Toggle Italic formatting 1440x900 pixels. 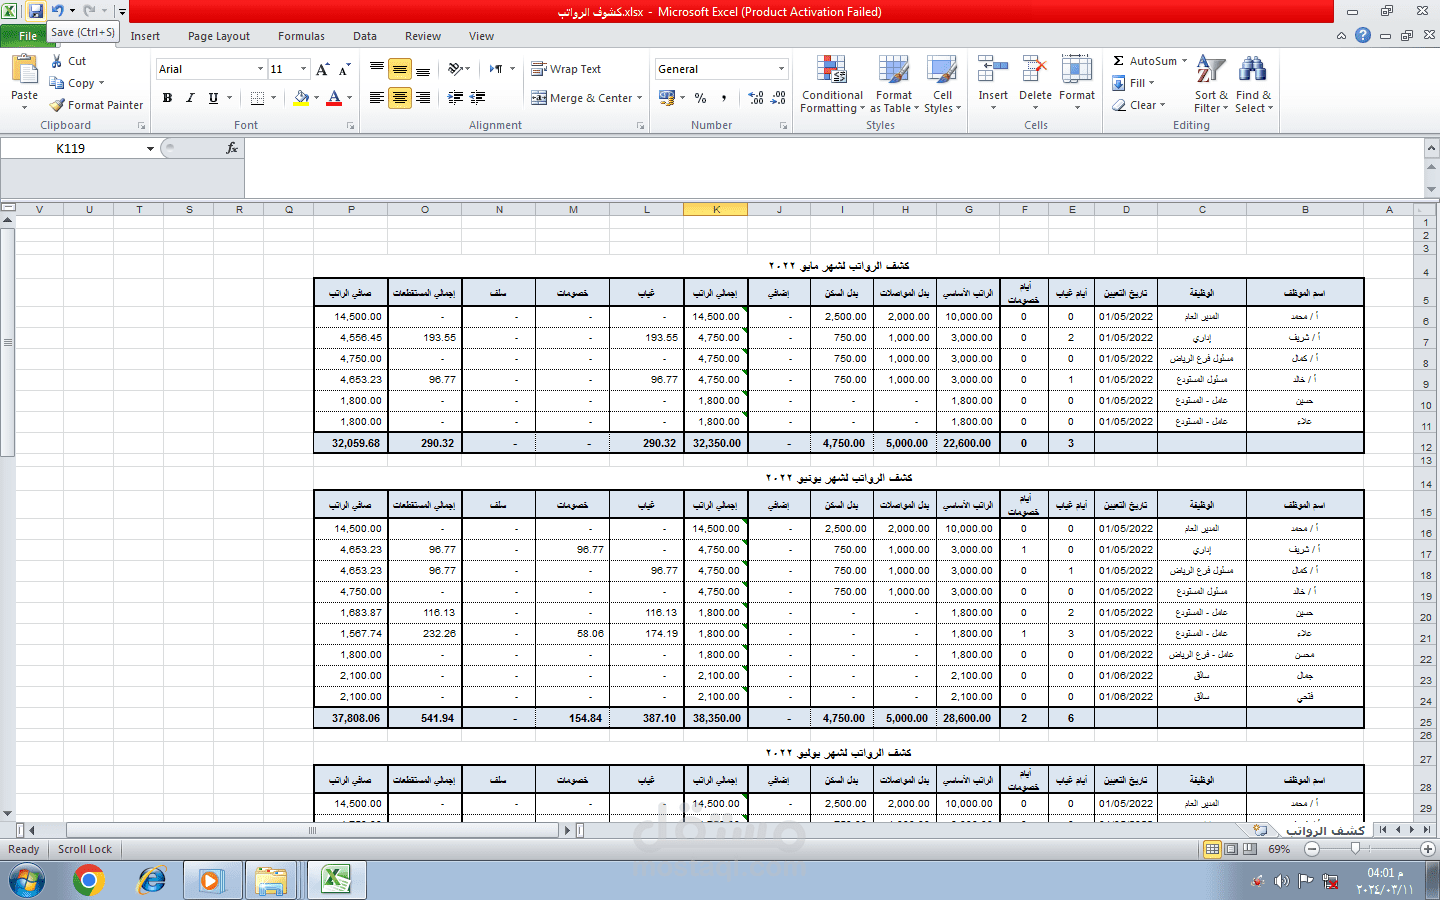point(190,98)
